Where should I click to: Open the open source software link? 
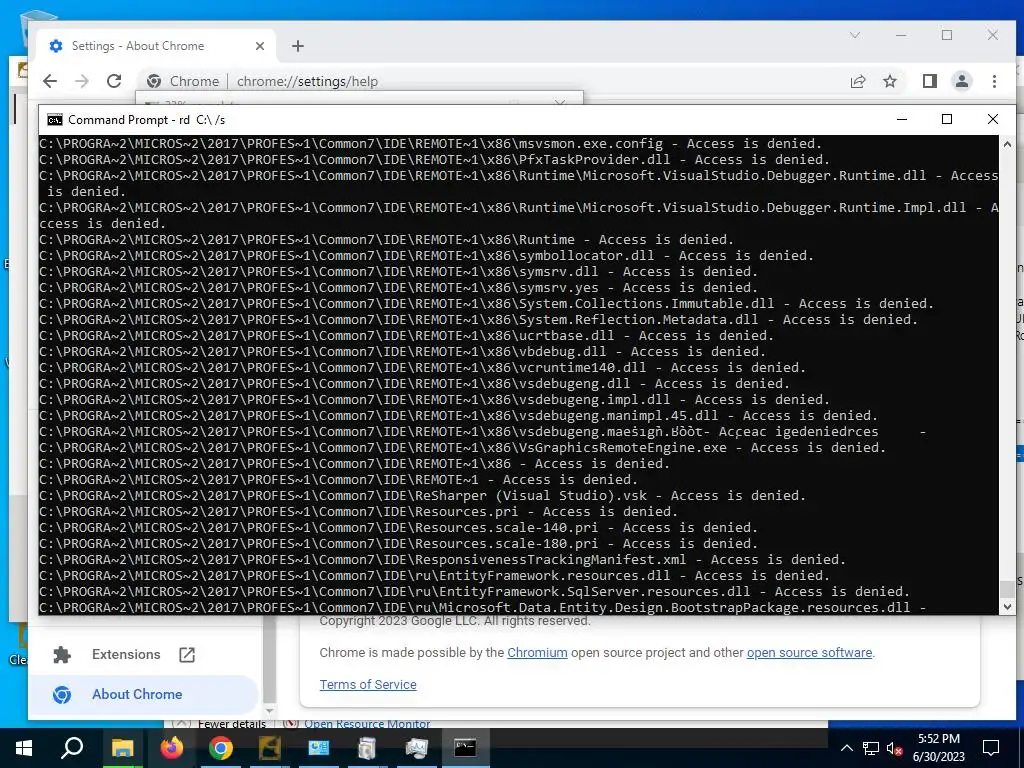(x=809, y=652)
